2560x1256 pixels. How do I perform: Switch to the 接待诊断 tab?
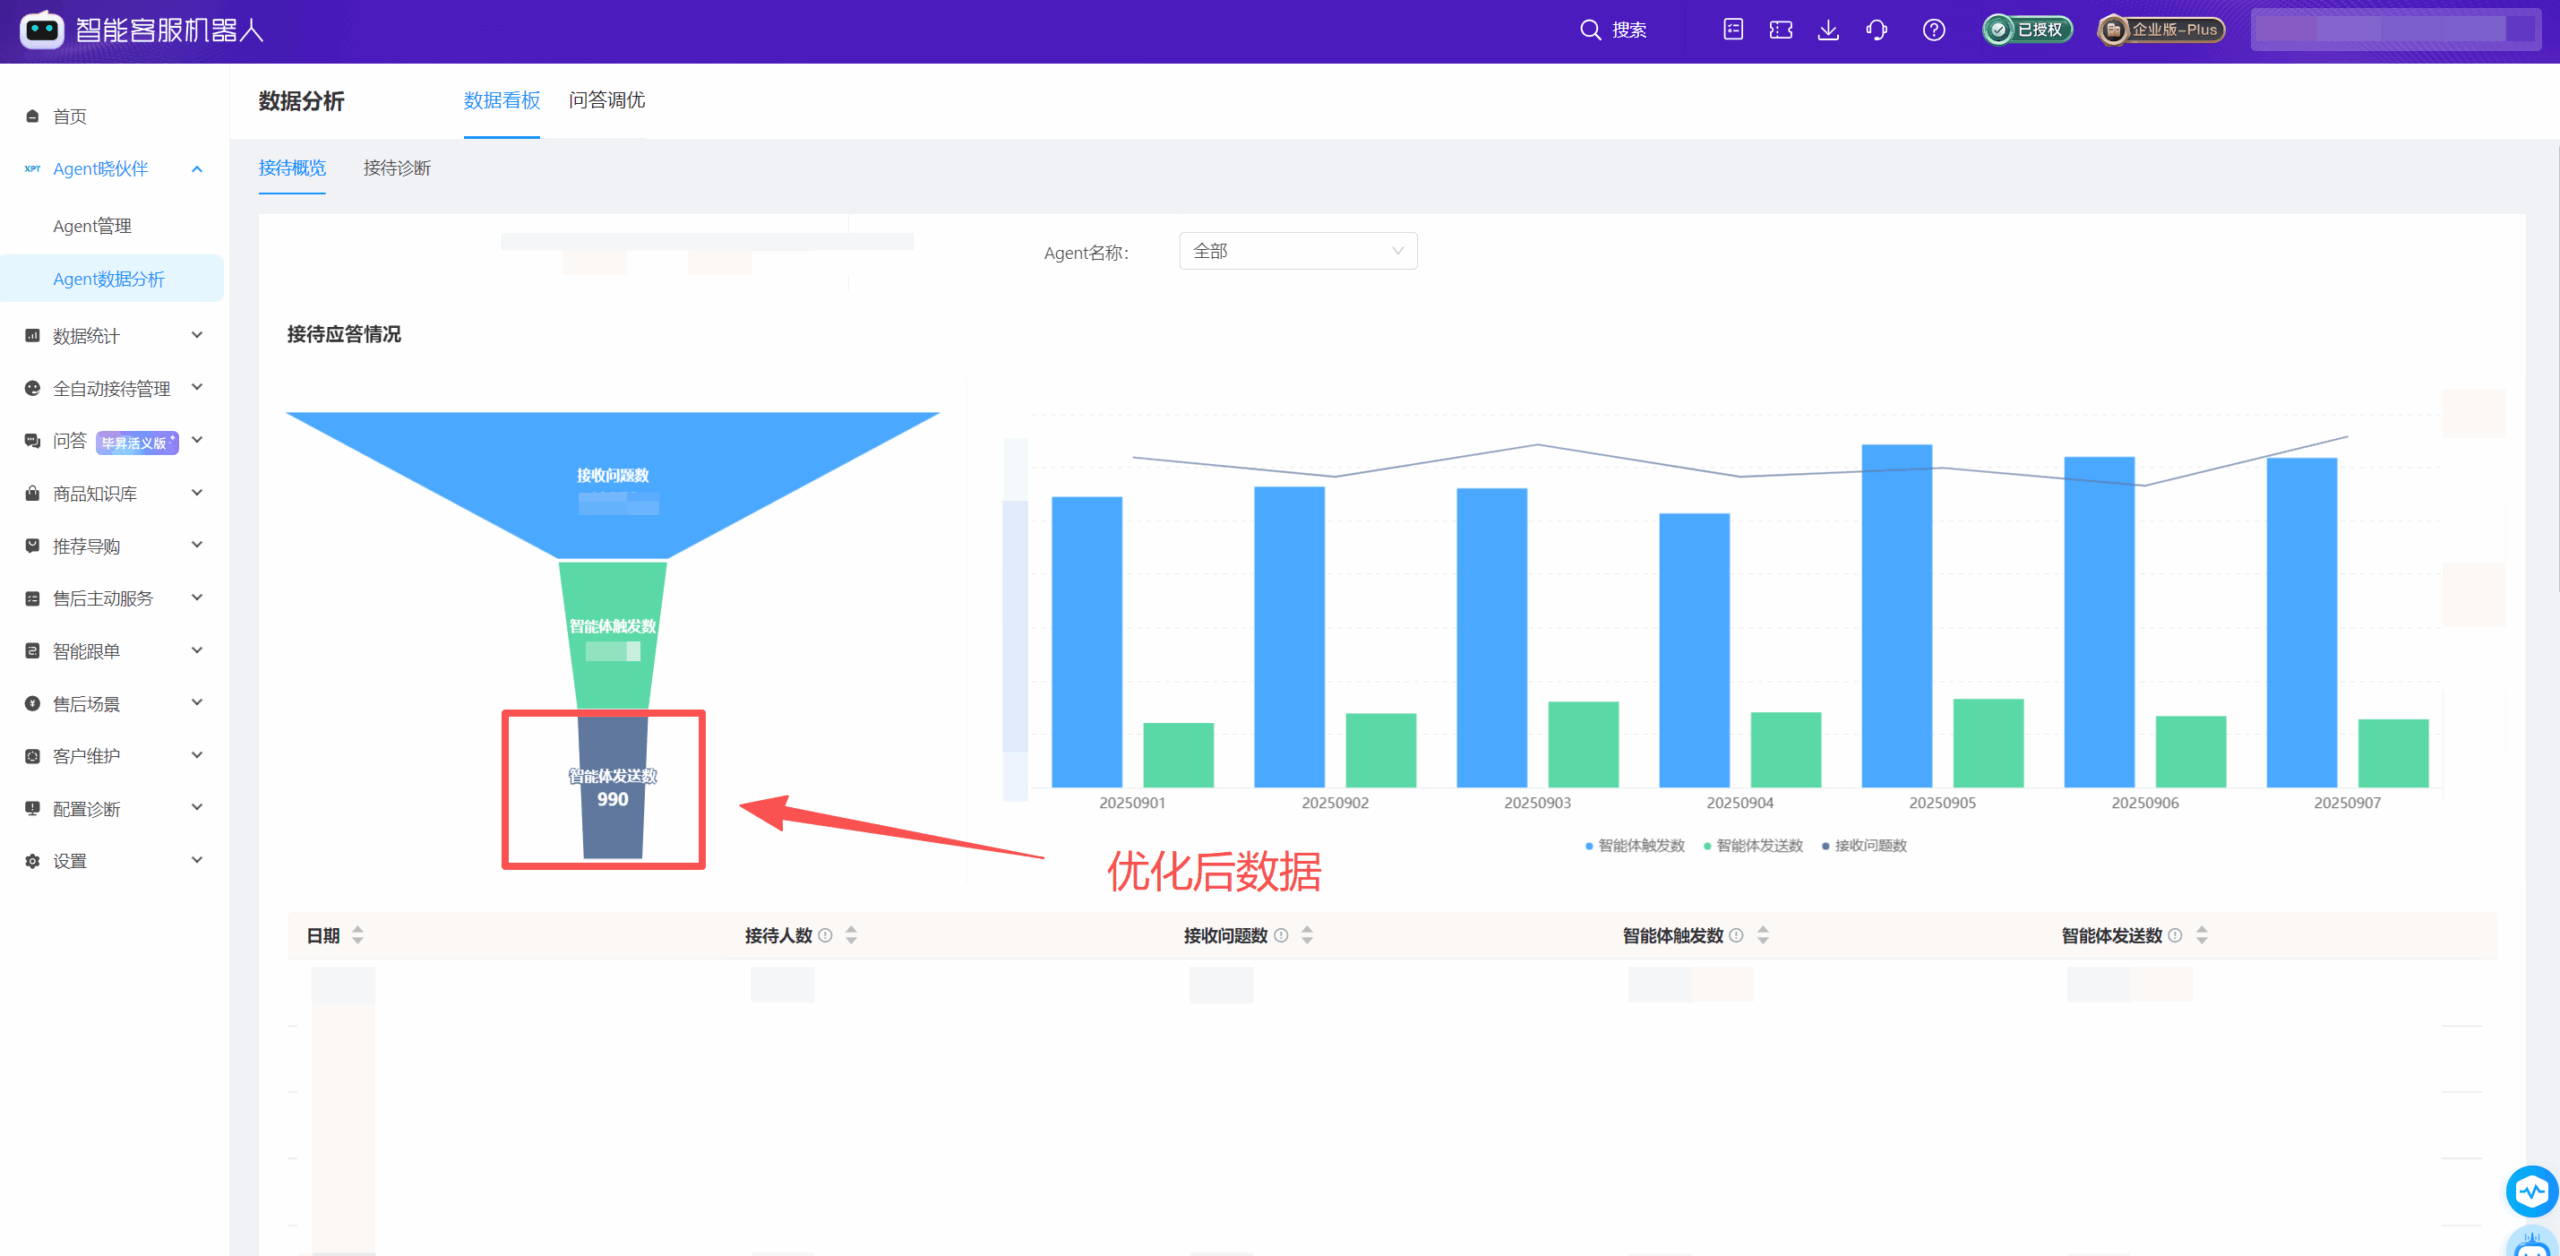click(397, 168)
